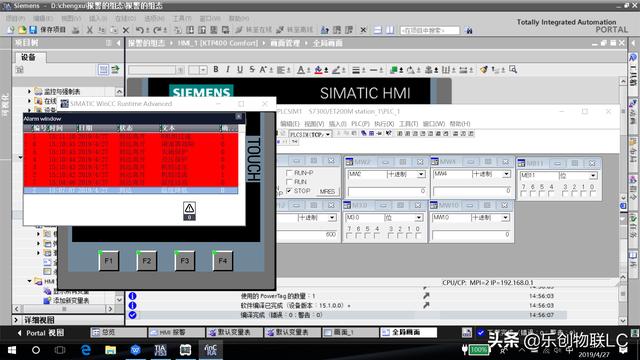Switch to 画面_1 editor tab
Image resolution: width=640 pixels, height=360 pixels.
point(350,332)
